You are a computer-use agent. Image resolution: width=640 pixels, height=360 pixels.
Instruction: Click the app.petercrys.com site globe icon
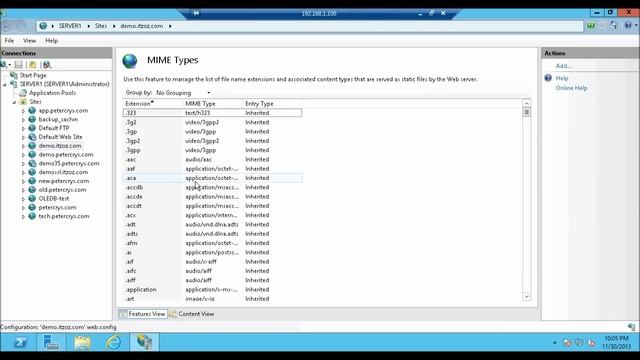32,110
